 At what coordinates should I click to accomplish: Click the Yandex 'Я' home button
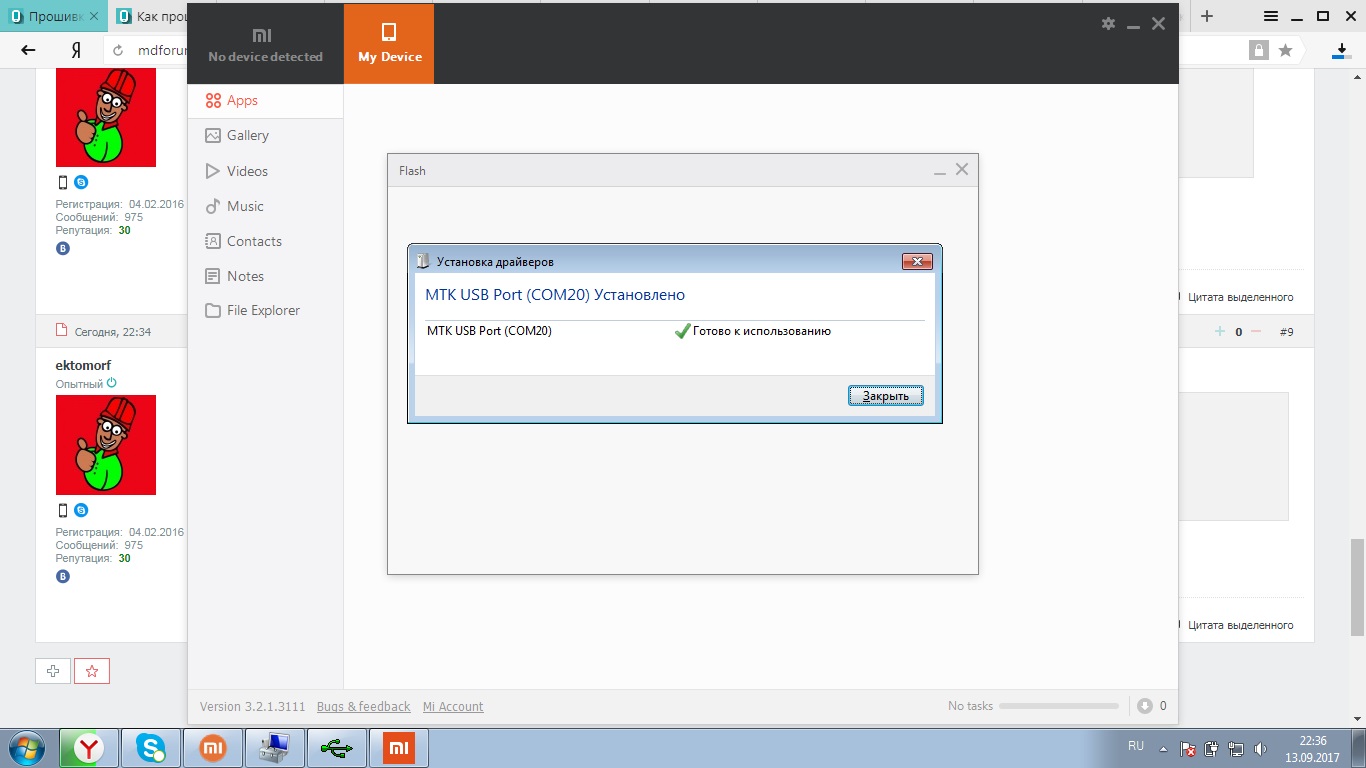click(x=76, y=50)
